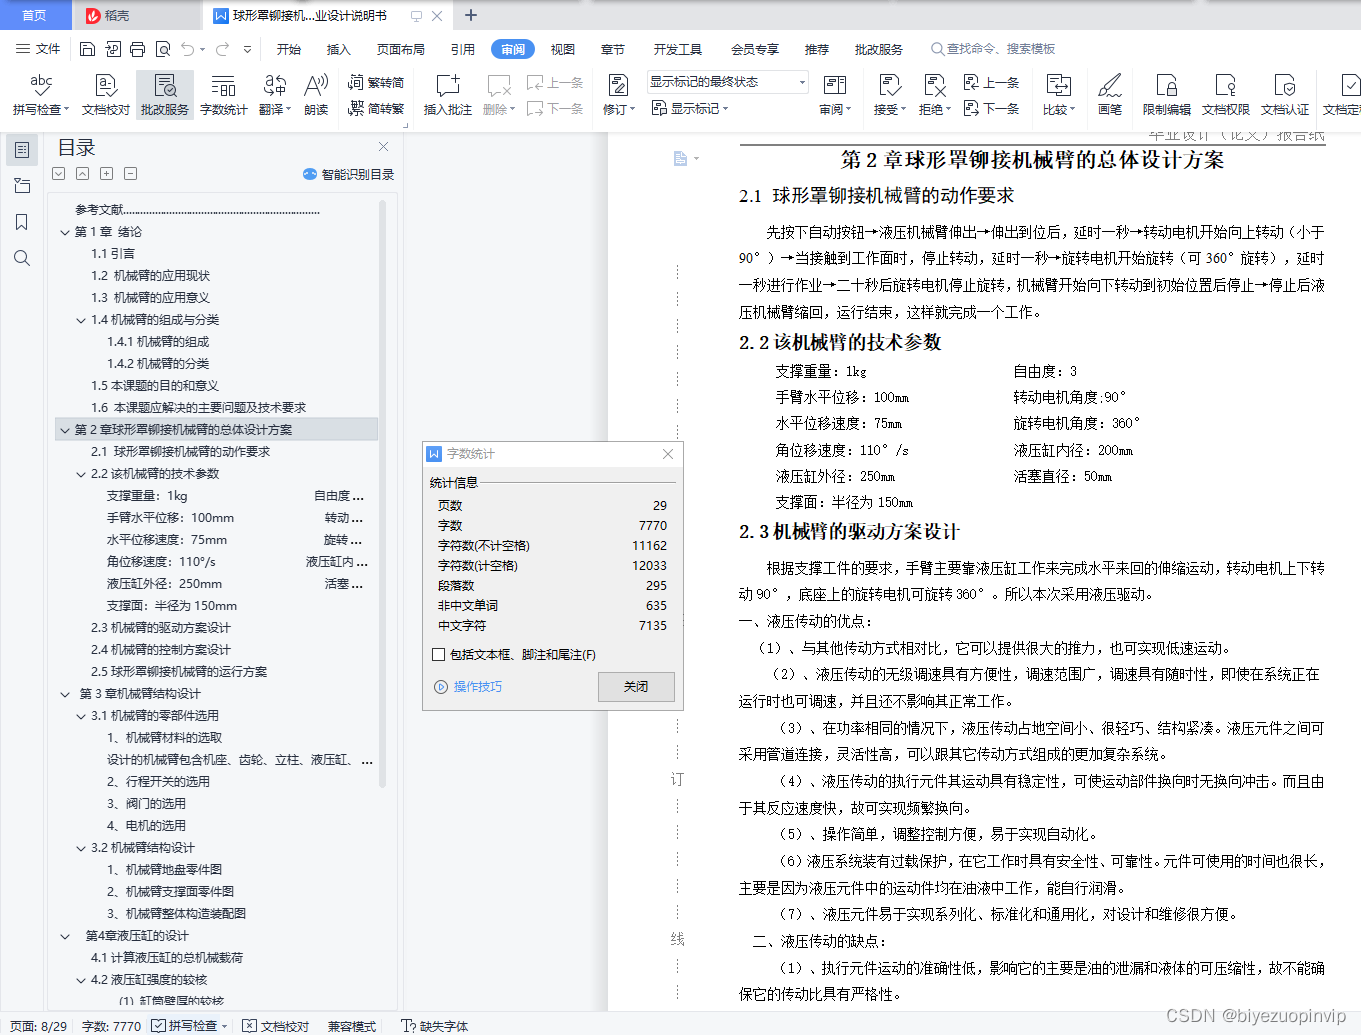Close the 目录 outline pane
Screen dimensions: 1361x1035
pos(383,147)
